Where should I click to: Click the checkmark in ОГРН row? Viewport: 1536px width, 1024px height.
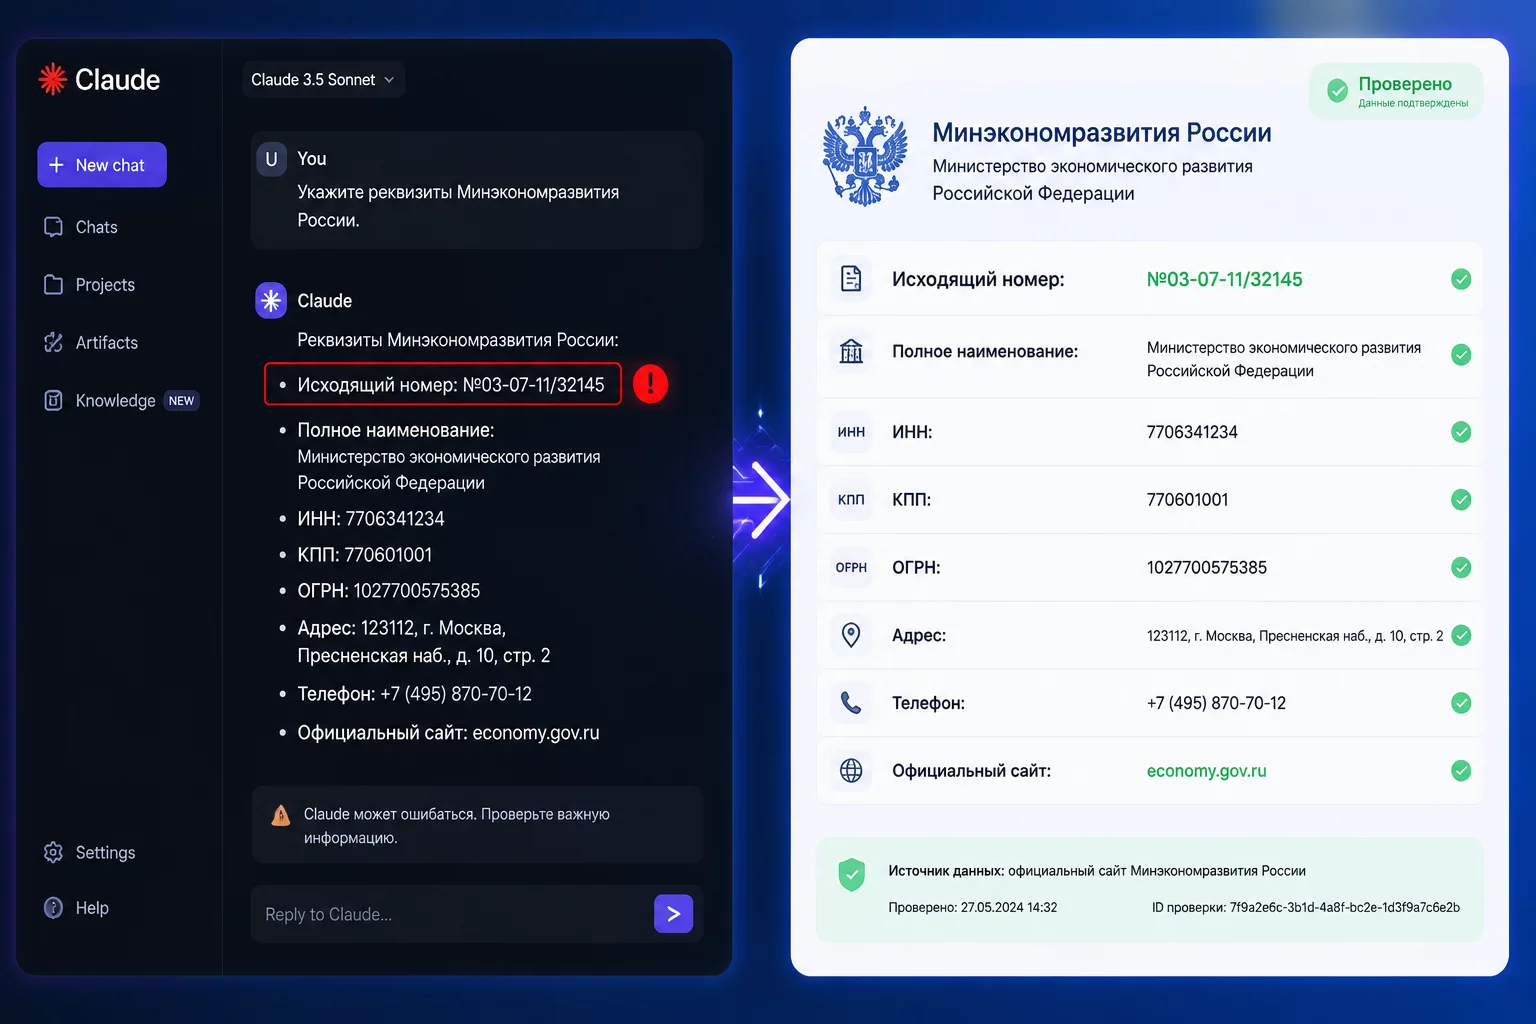(x=1461, y=568)
